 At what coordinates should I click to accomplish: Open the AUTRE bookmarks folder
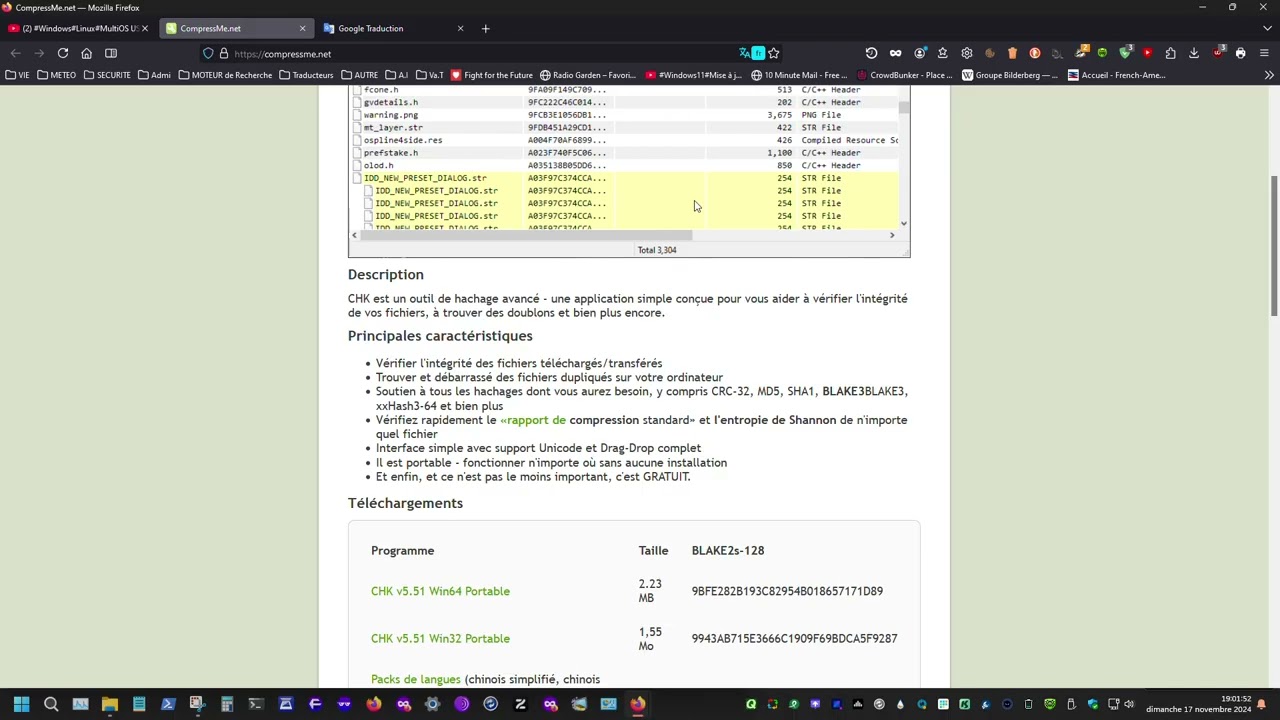(359, 75)
